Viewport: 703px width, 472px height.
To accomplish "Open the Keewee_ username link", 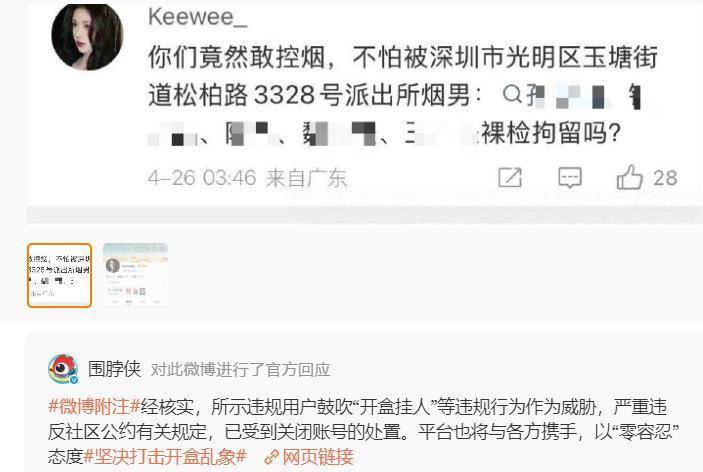I will coord(198,17).
